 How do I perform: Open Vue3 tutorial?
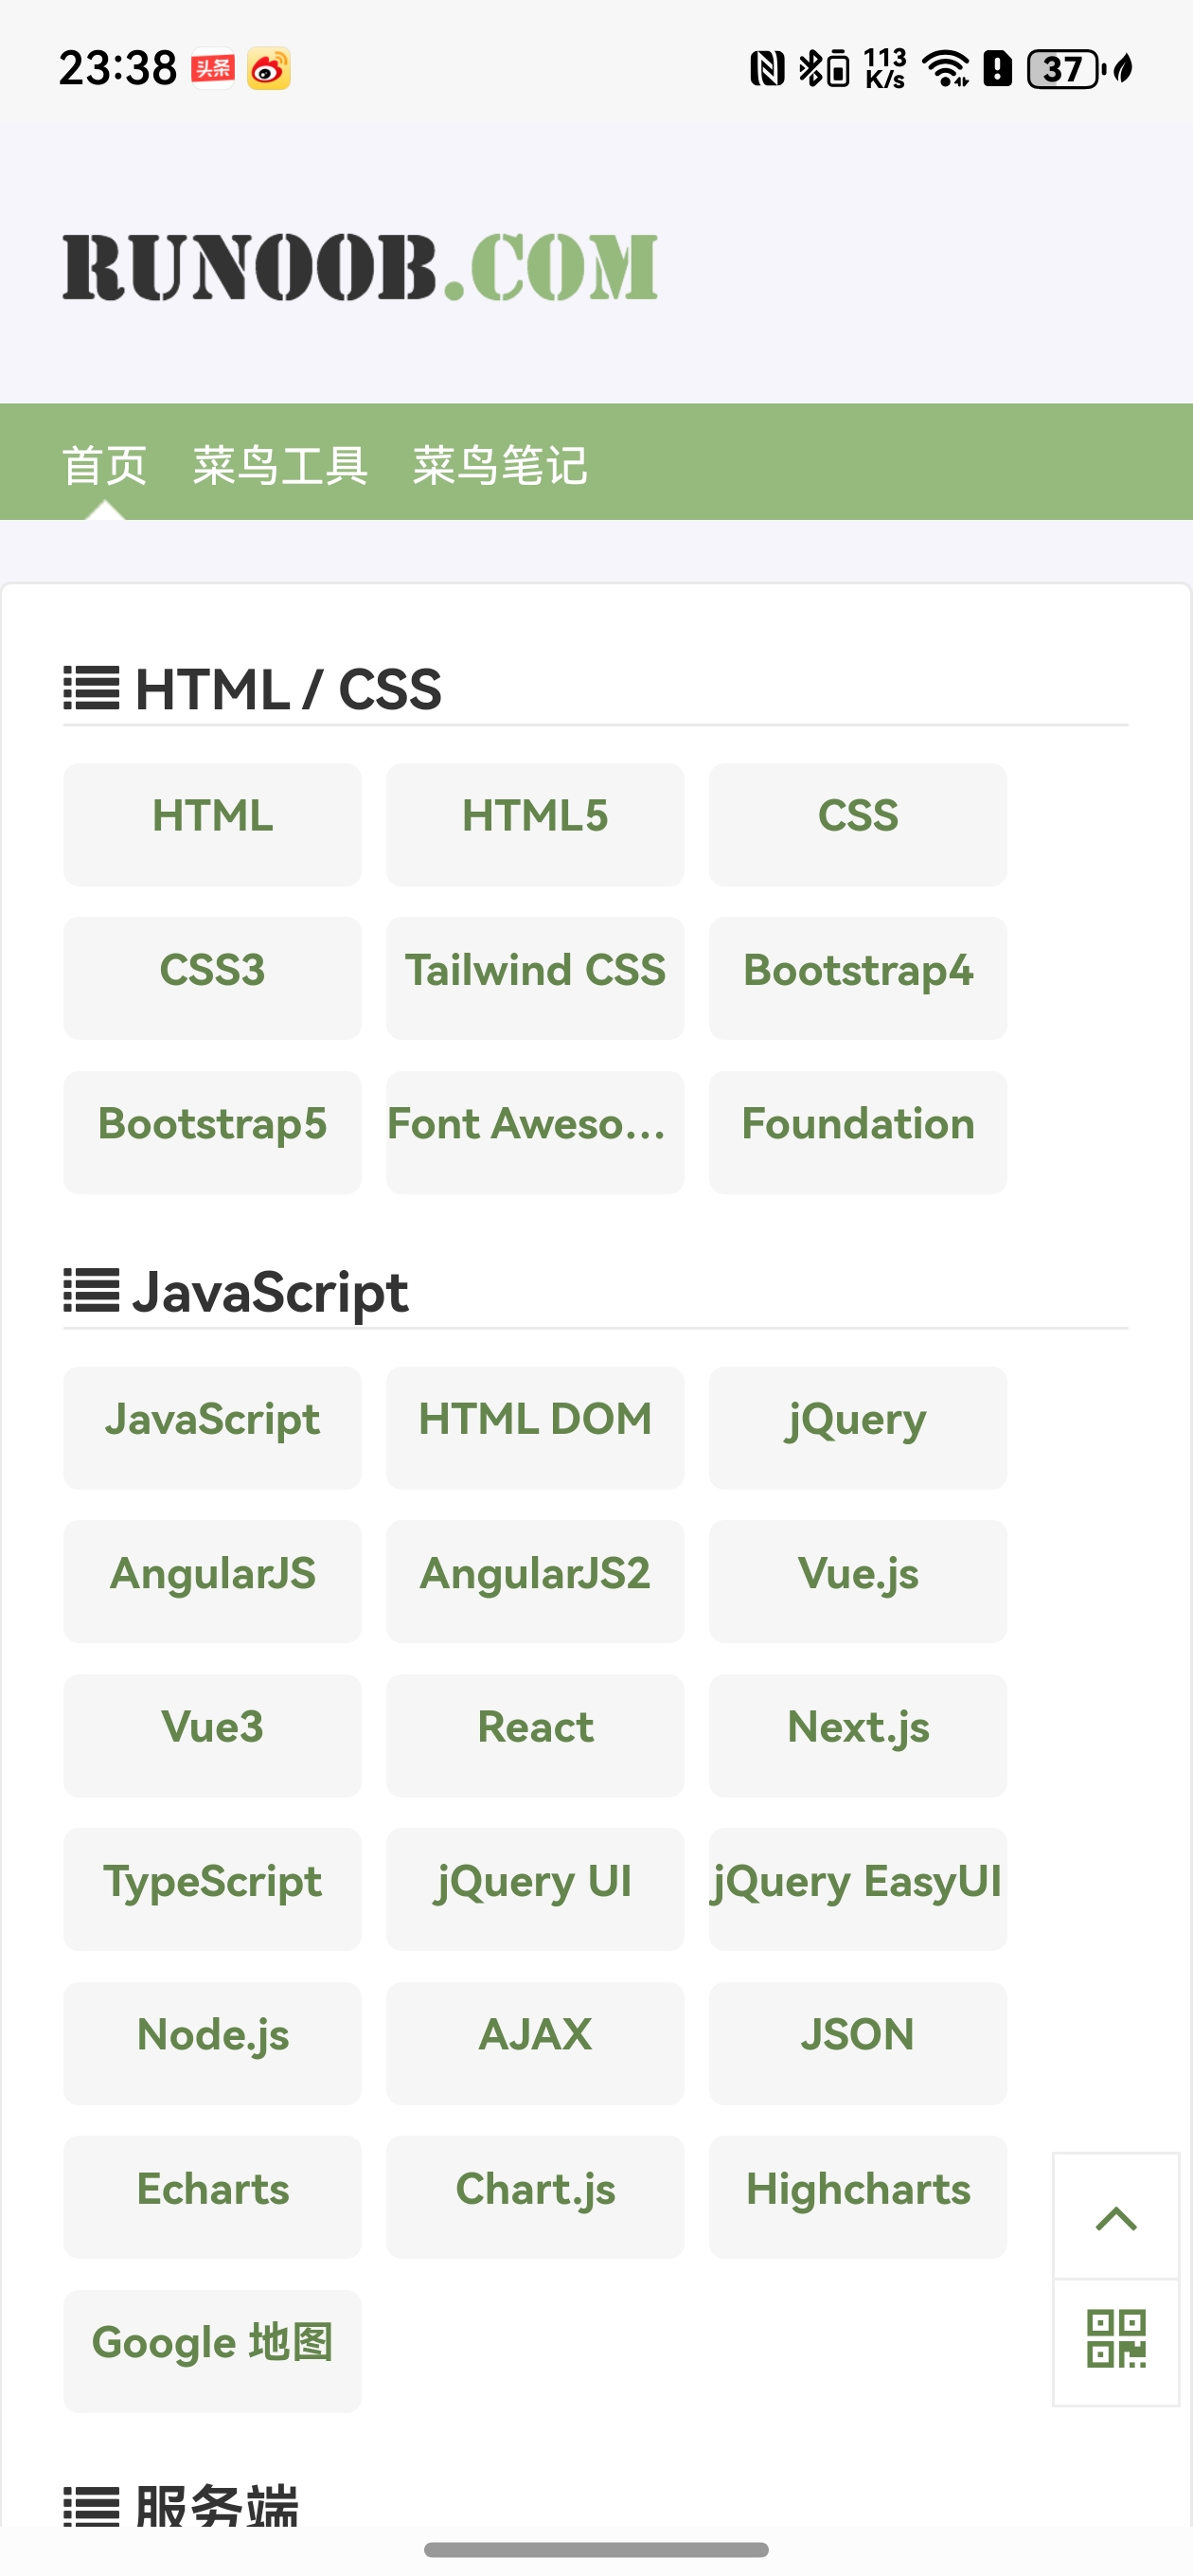click(212, 1736)
